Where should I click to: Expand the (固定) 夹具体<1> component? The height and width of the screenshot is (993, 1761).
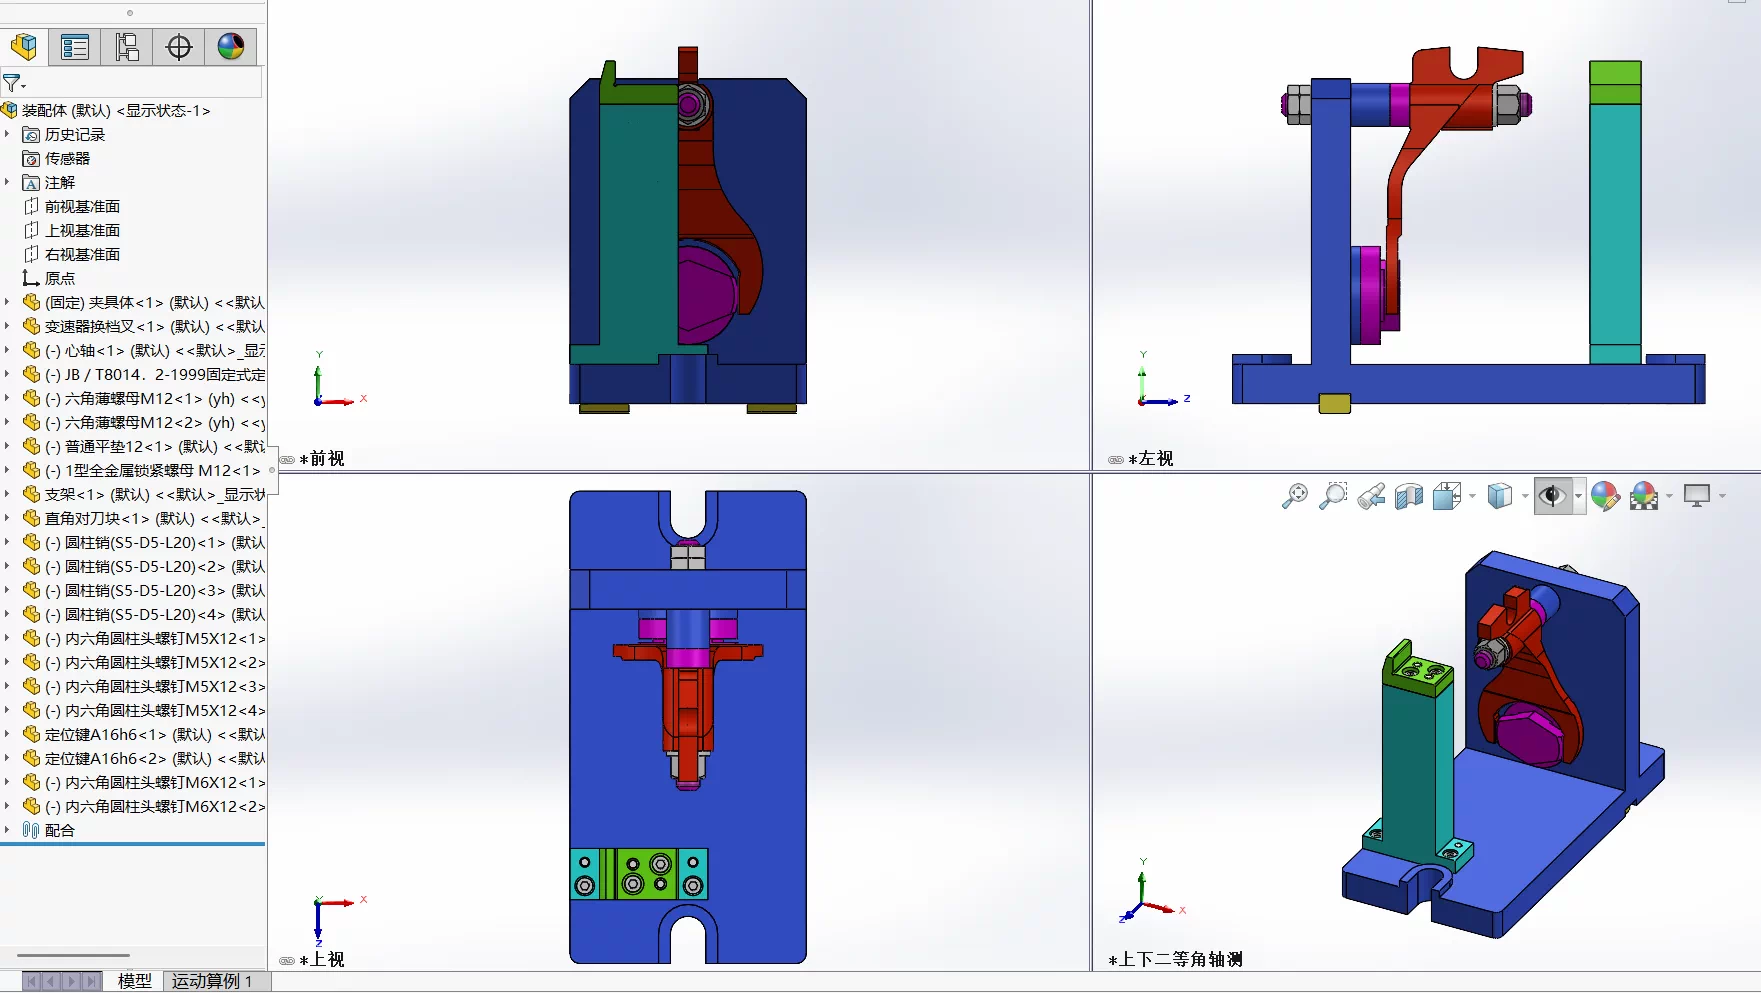(x=7, y=303)
